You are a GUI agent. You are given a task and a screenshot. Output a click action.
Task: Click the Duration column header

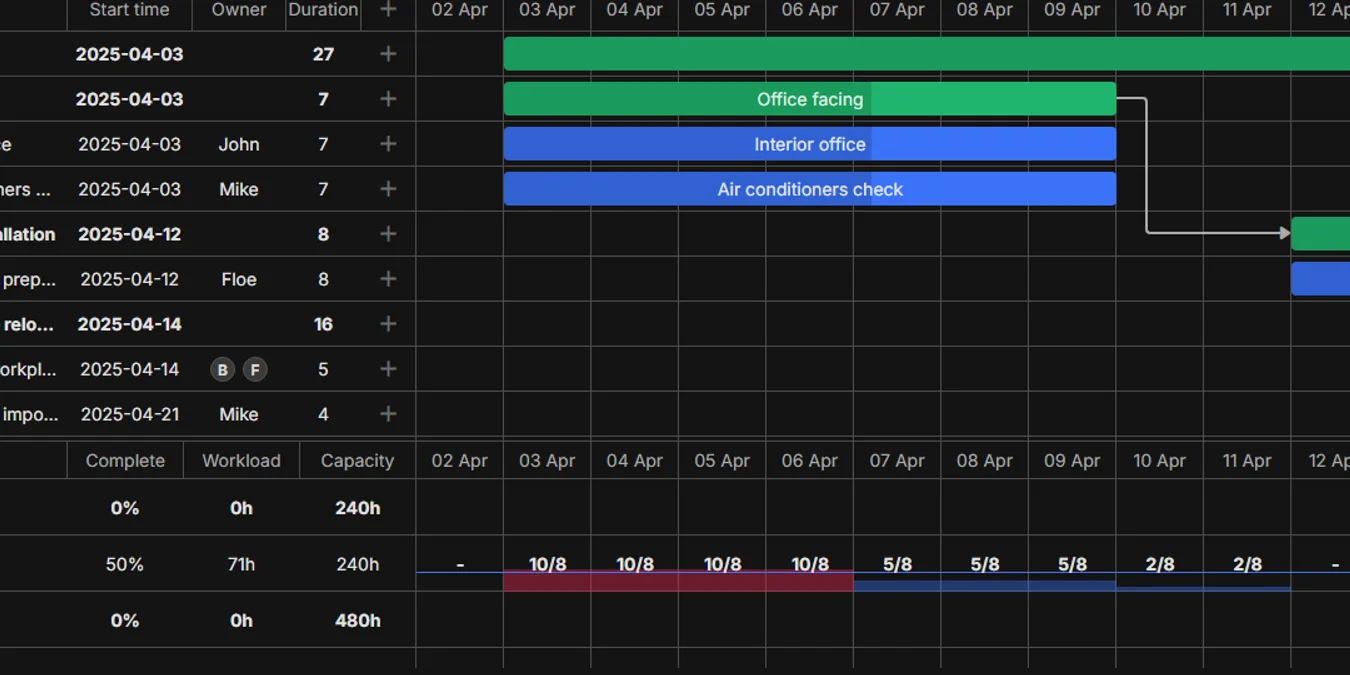323,10
